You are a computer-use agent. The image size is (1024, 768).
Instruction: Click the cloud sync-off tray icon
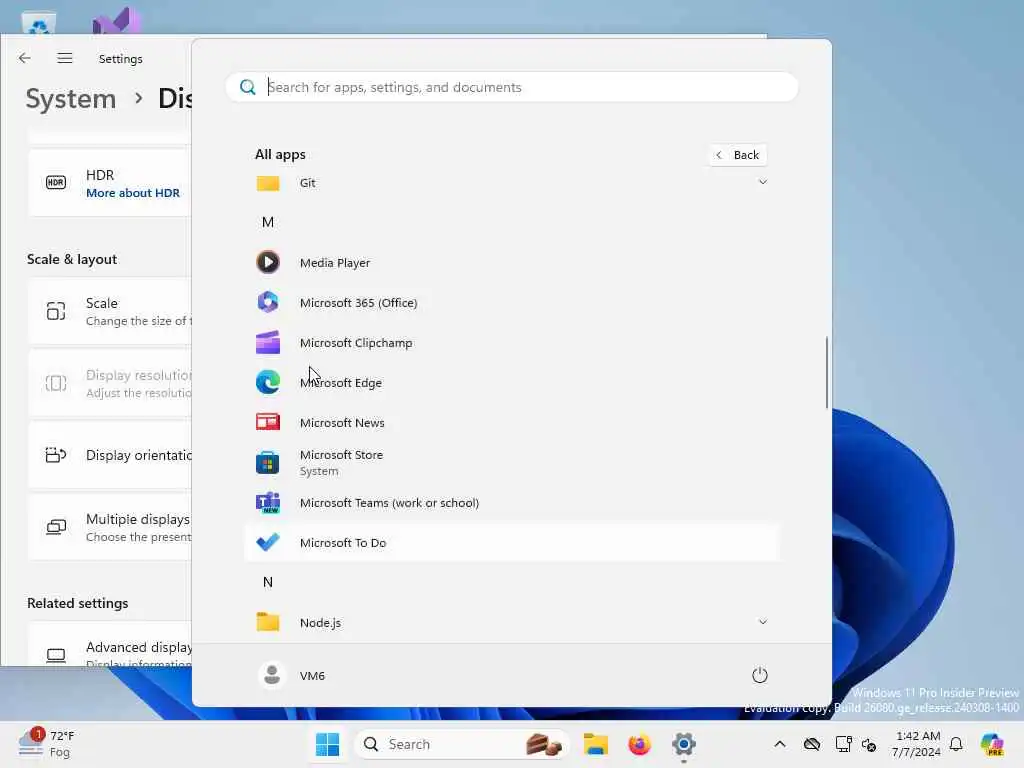(812, 744)
